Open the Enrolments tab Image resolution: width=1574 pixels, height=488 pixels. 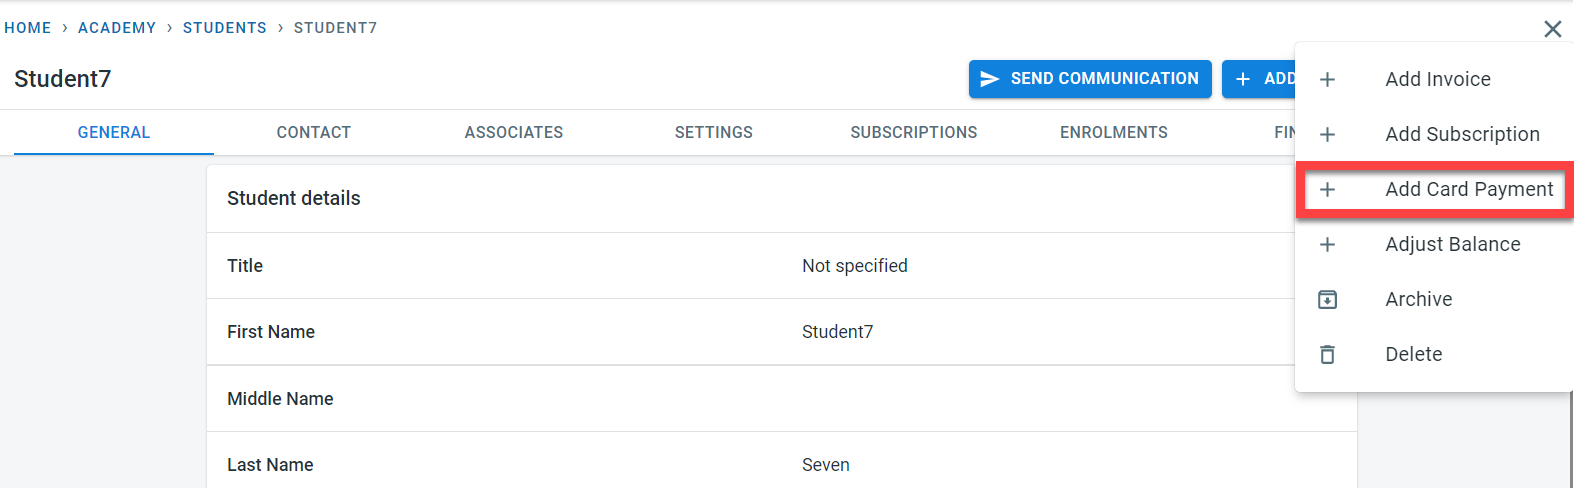click(1113, 132)
